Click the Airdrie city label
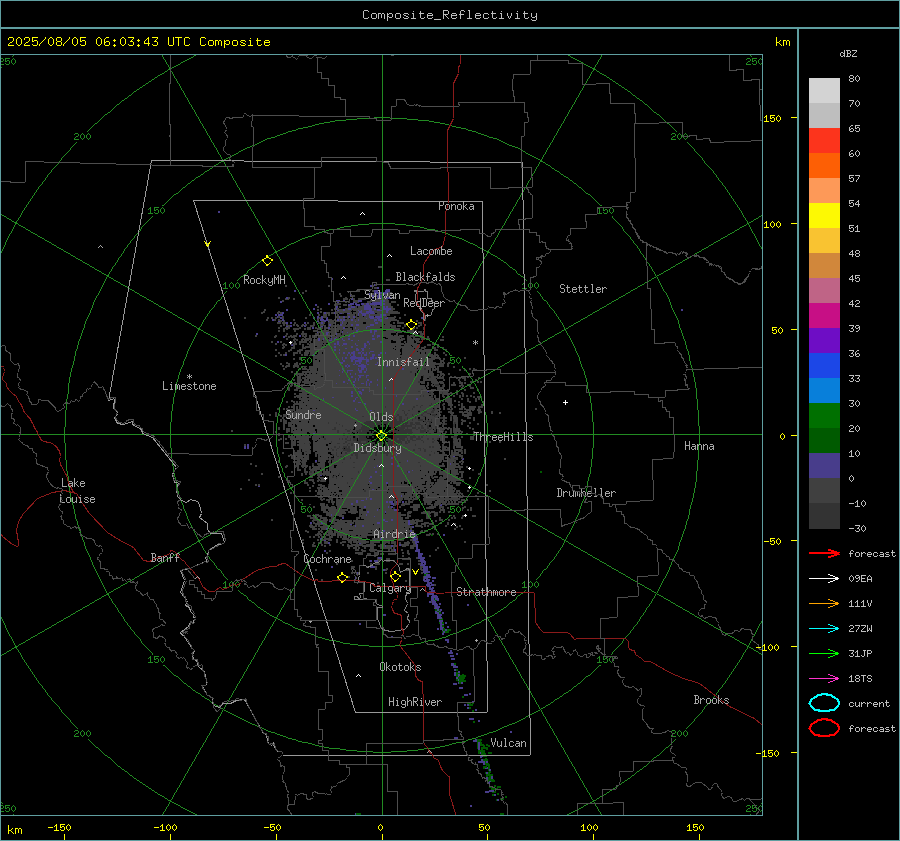900x841 pixels. pos(394,534)
